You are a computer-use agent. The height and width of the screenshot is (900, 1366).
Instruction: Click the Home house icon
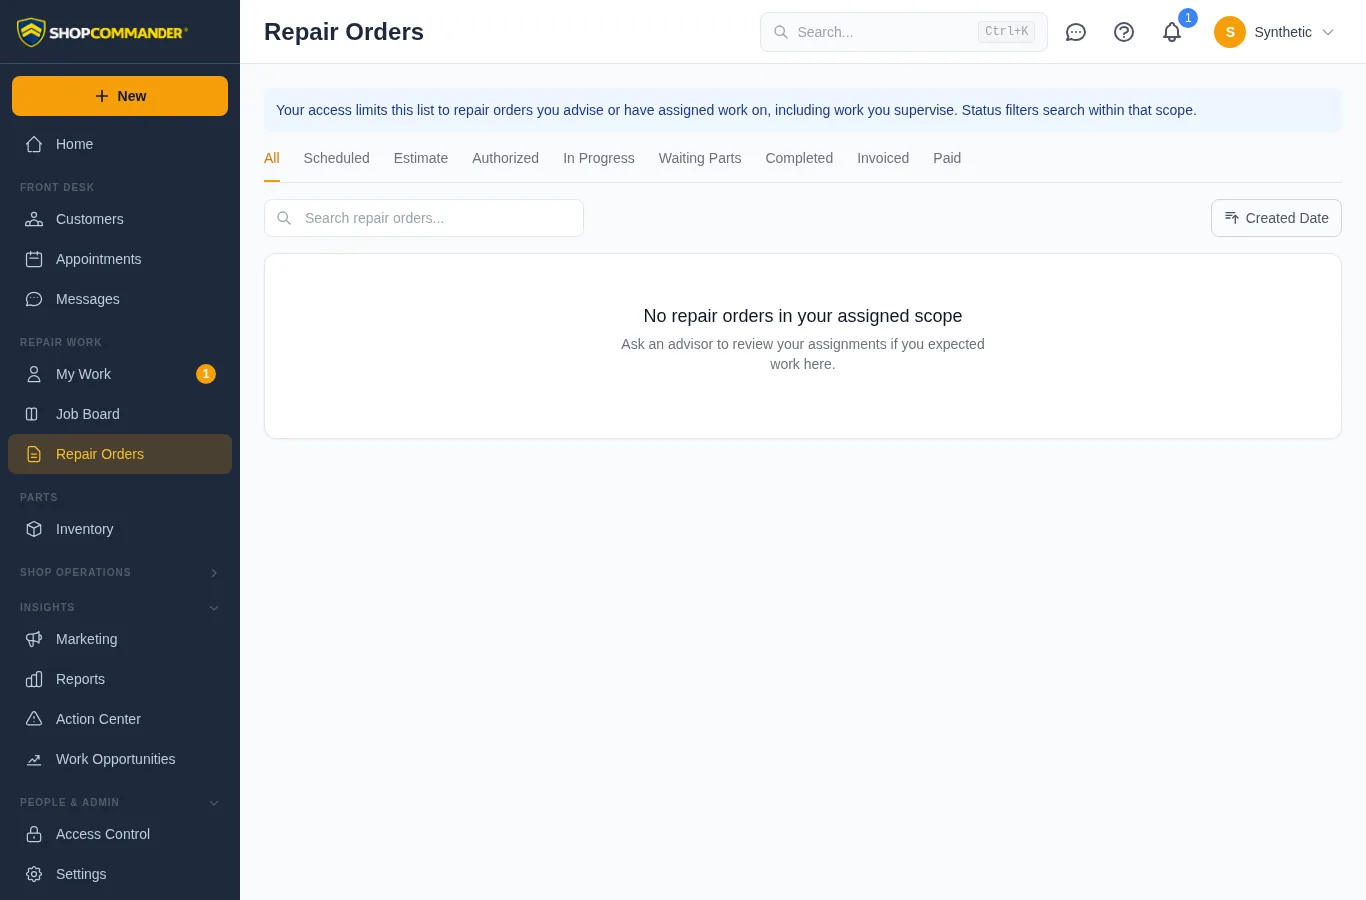(34, 144)
